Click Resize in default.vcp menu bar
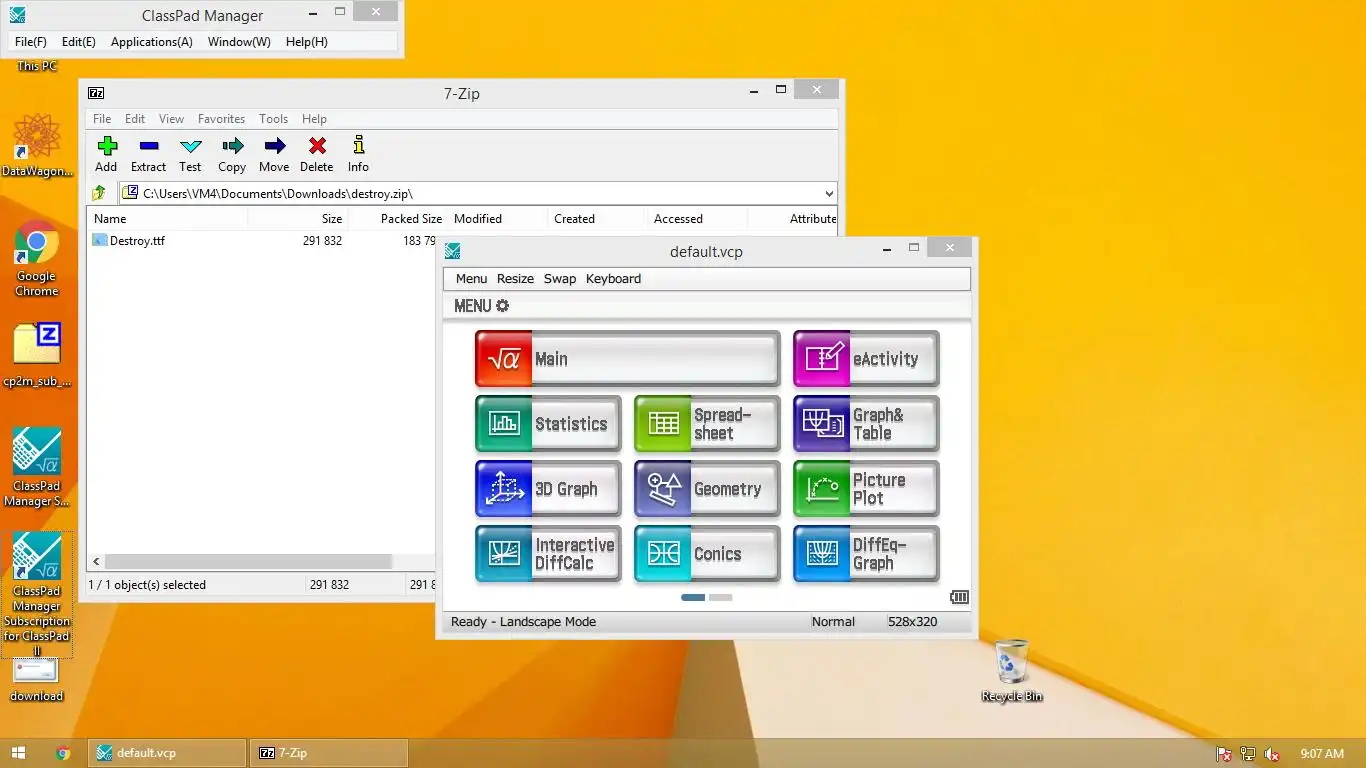Viewport: 1366px width, 768px height. 515,279
